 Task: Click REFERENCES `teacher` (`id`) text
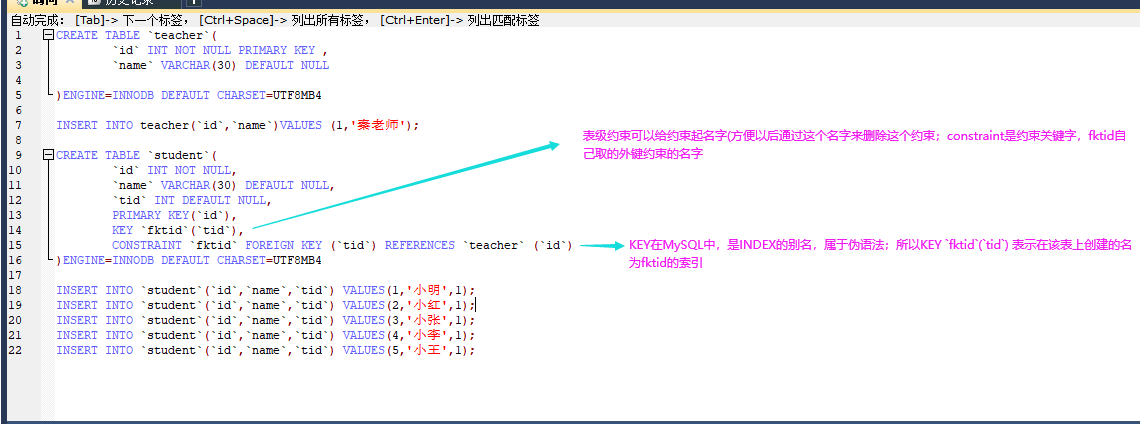tap(478, 245)
